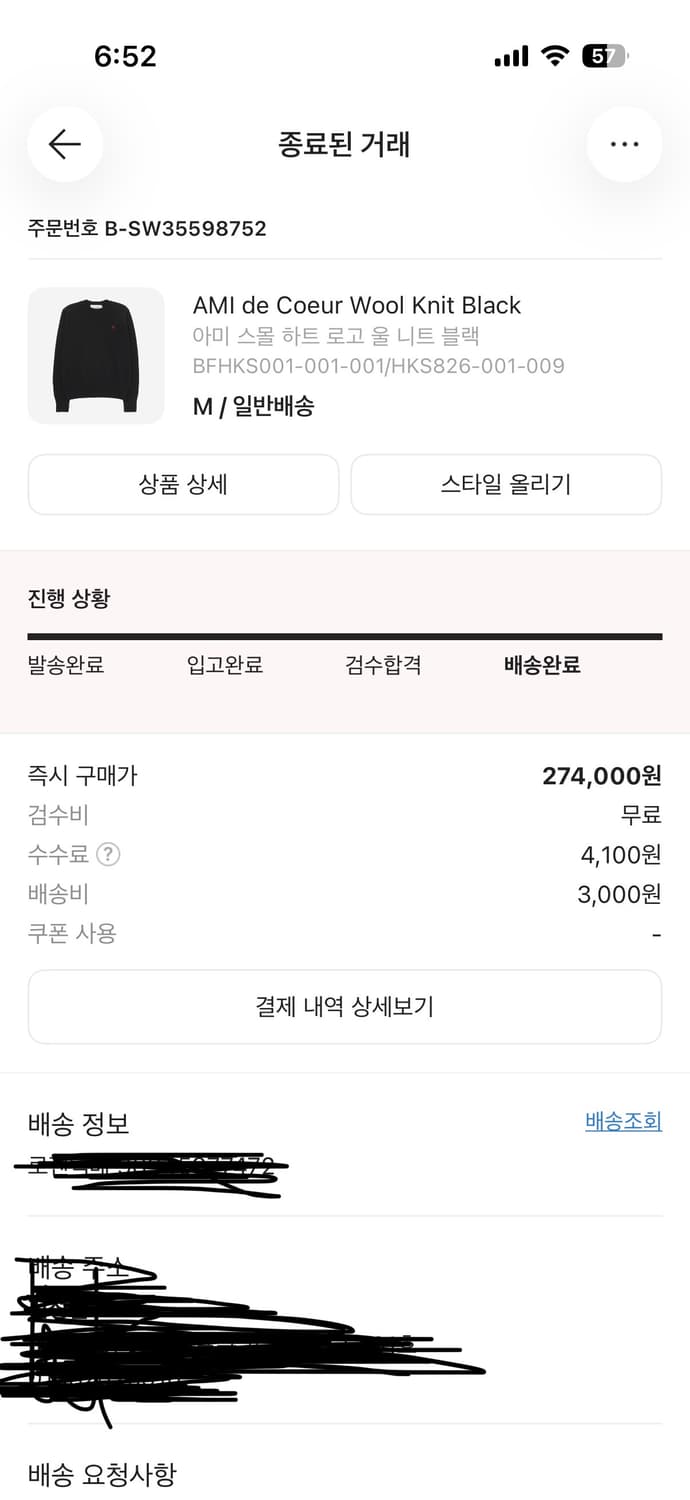Tap 스타일 올리기 to upload a style

pyautogui.click(x=506, y=484)
